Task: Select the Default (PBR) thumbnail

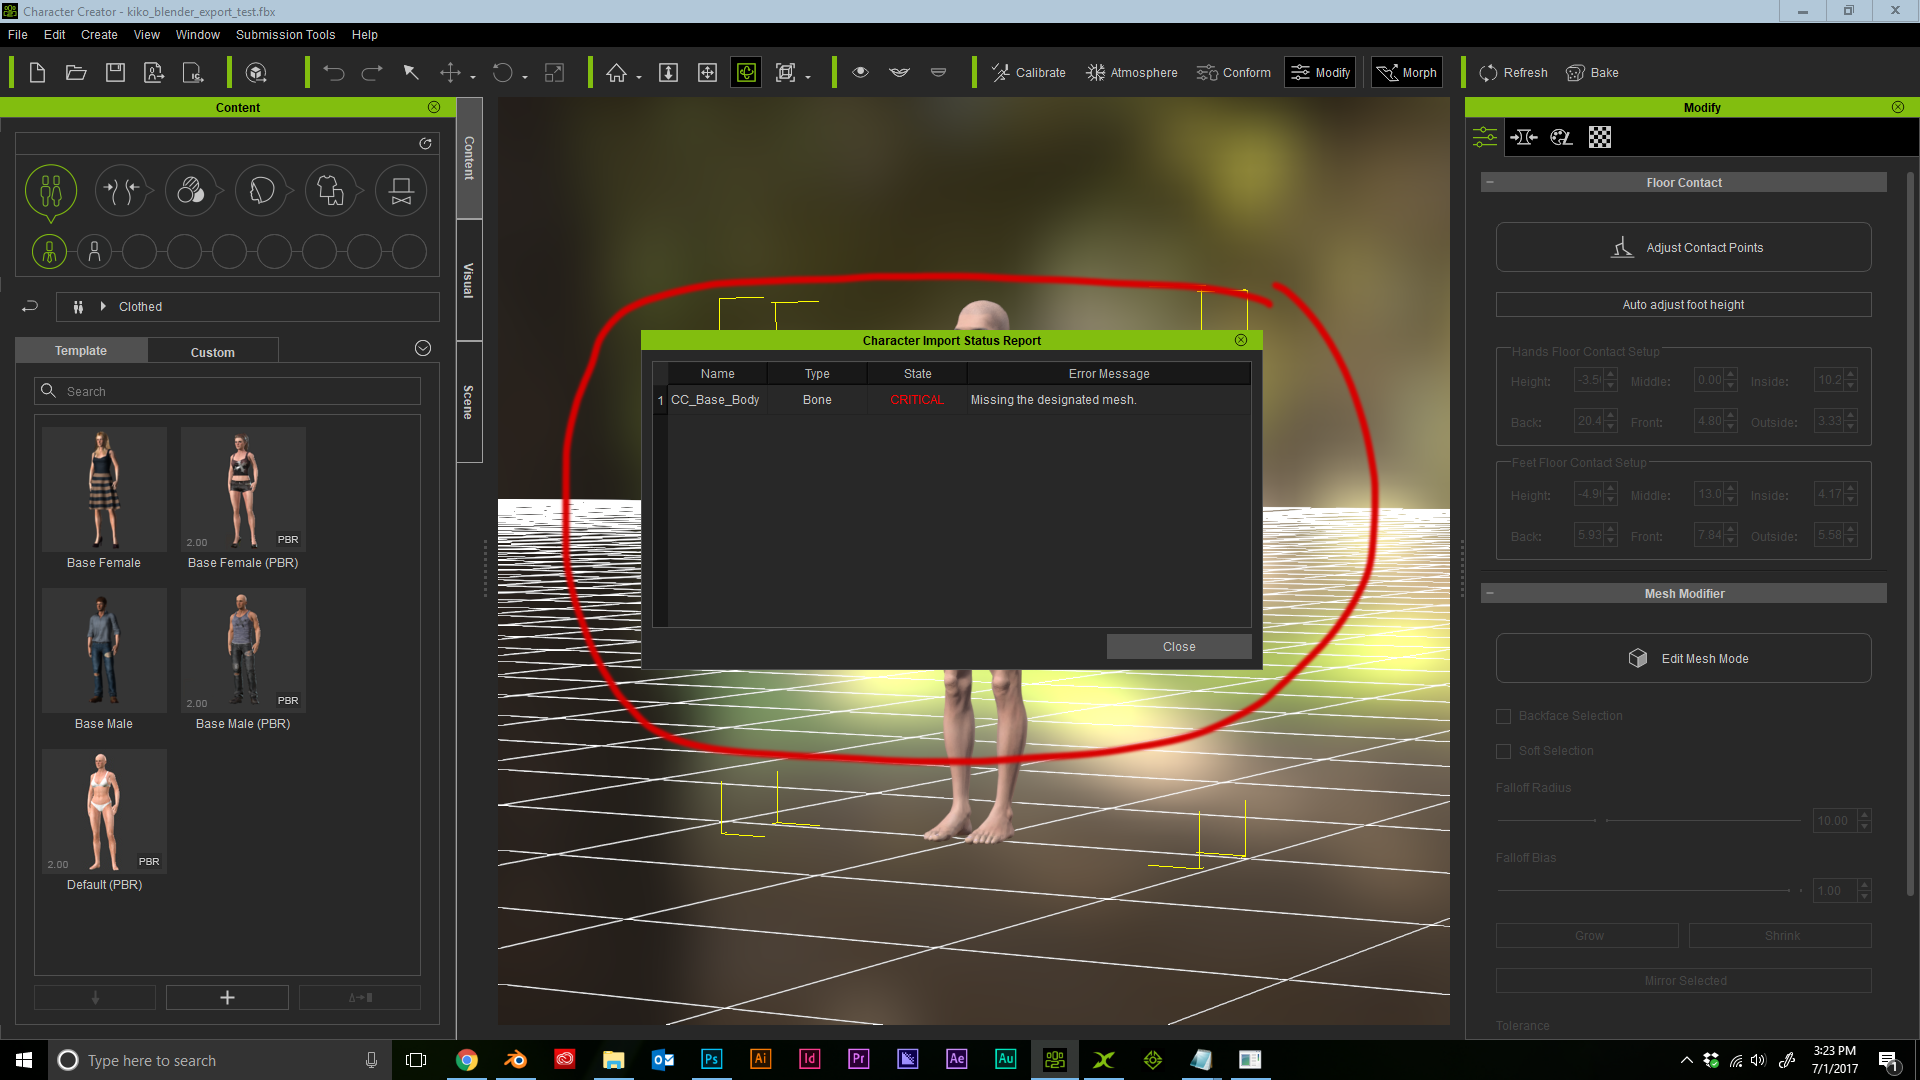Action: [x=104, y=812]
